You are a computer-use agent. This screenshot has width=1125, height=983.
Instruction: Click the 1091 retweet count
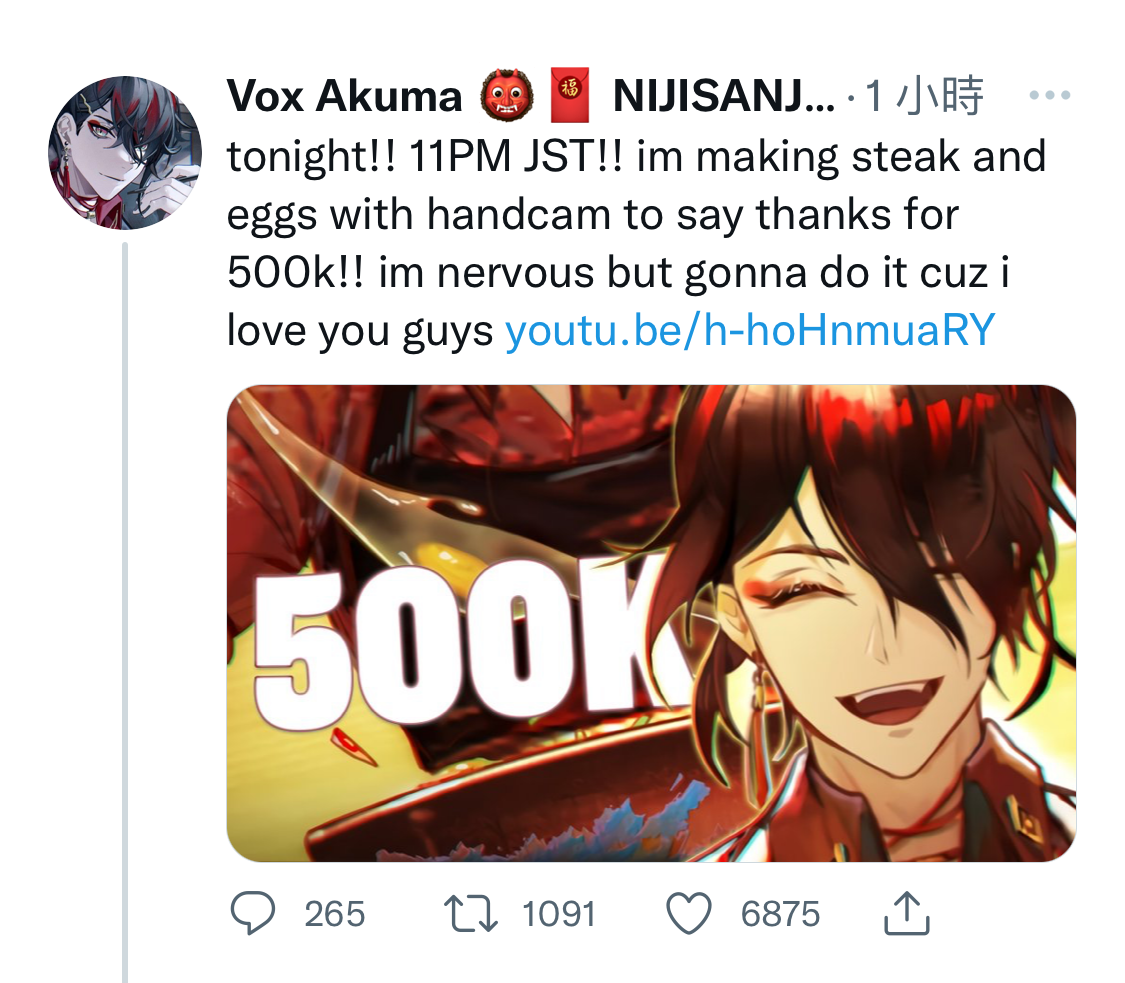[559, 914]
